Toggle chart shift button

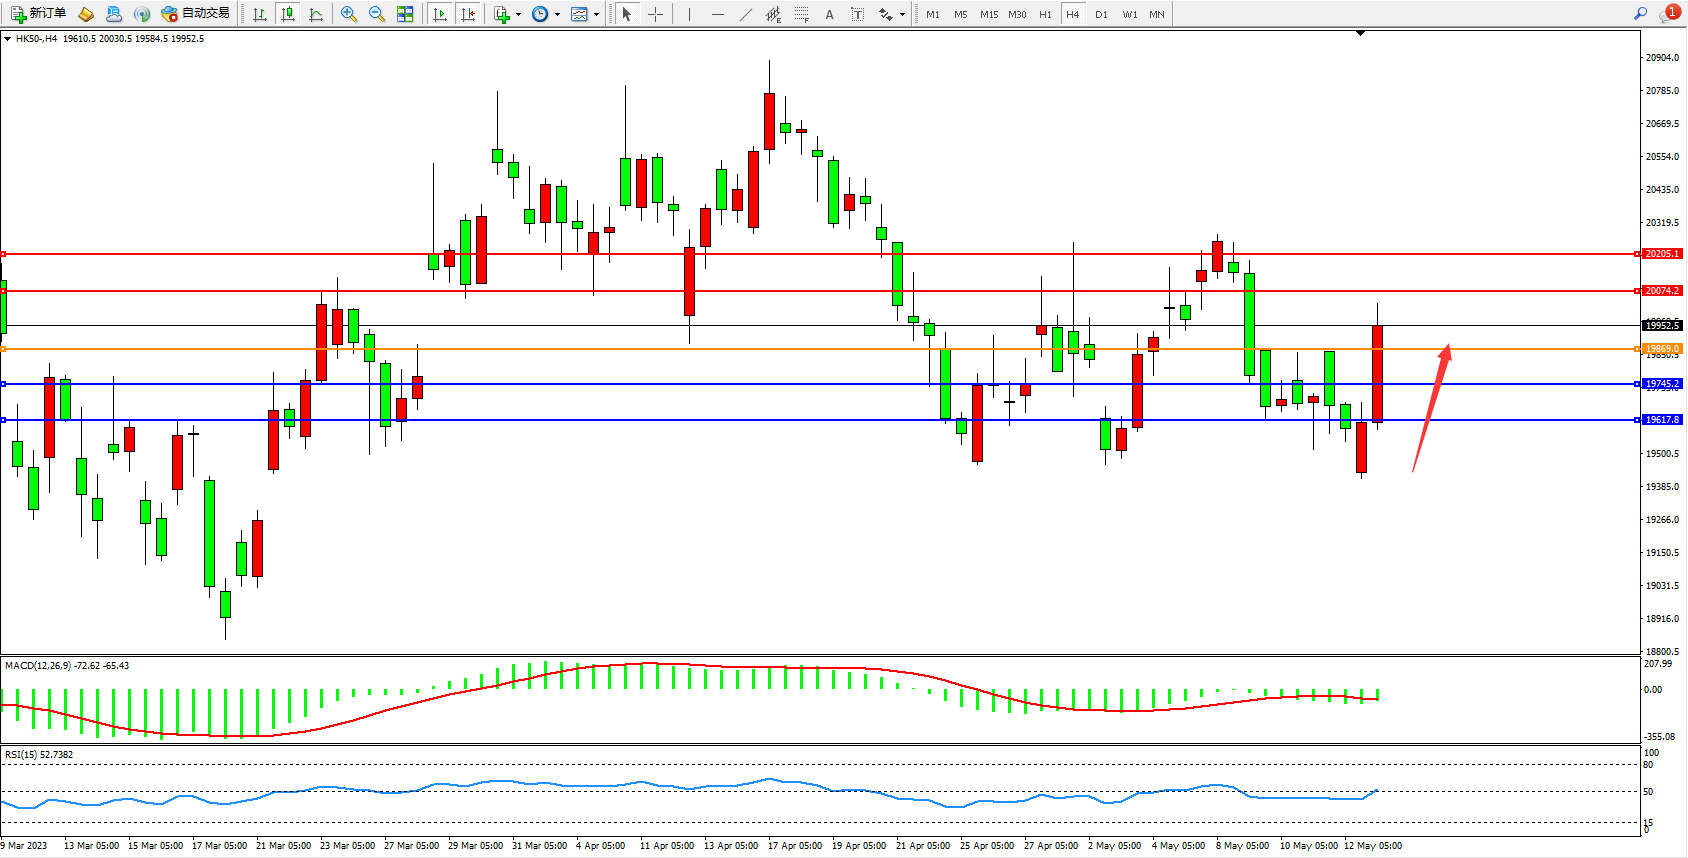point(468,14)
